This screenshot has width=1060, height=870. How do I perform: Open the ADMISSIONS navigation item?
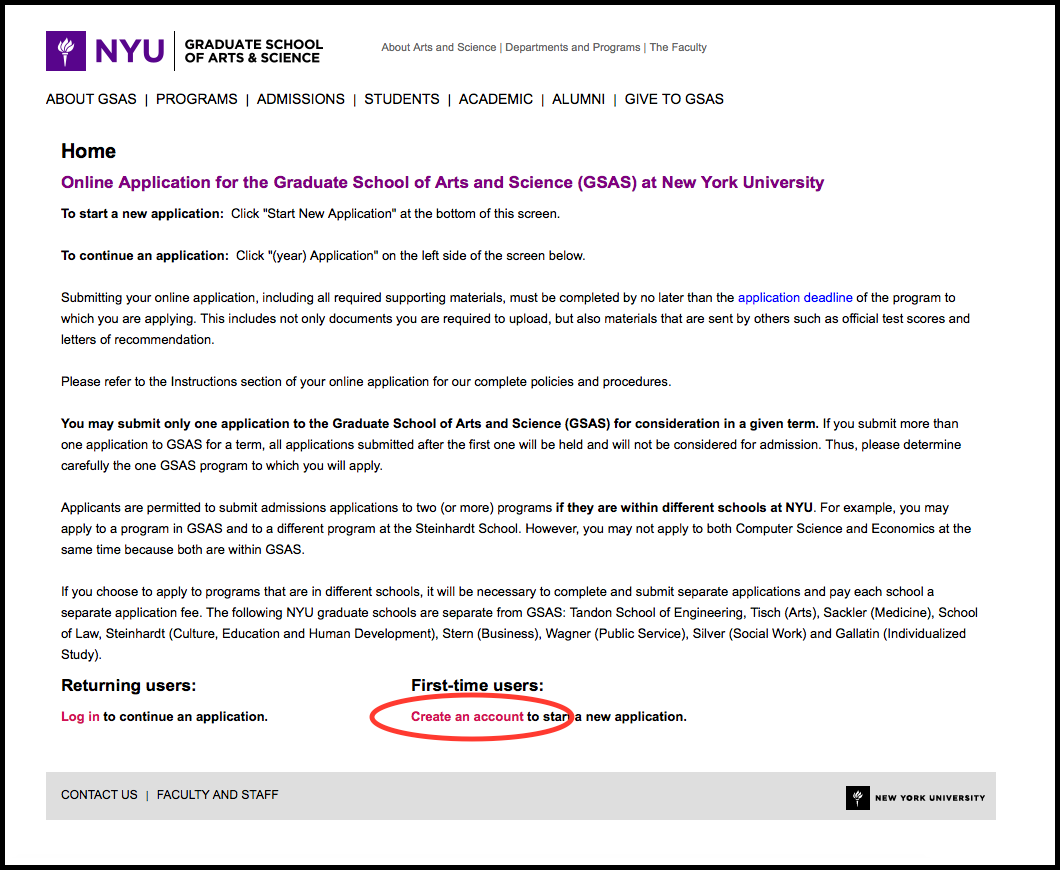tap(300, 99)
